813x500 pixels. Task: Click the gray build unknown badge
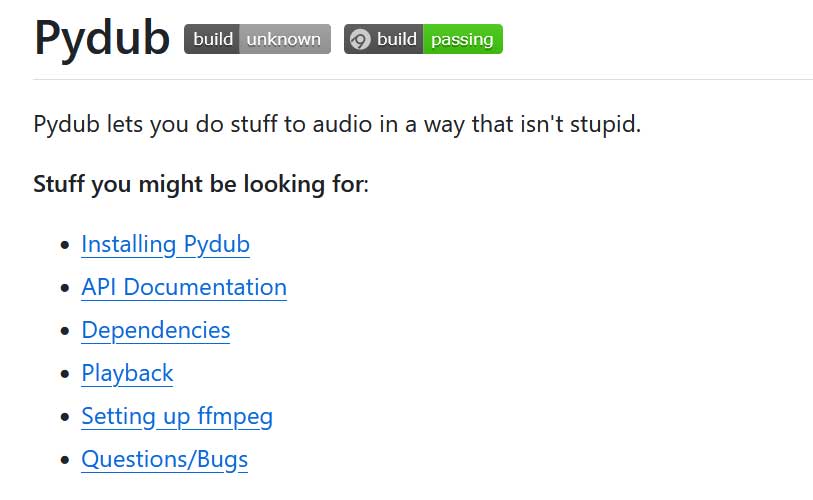(x=257, y=39)
